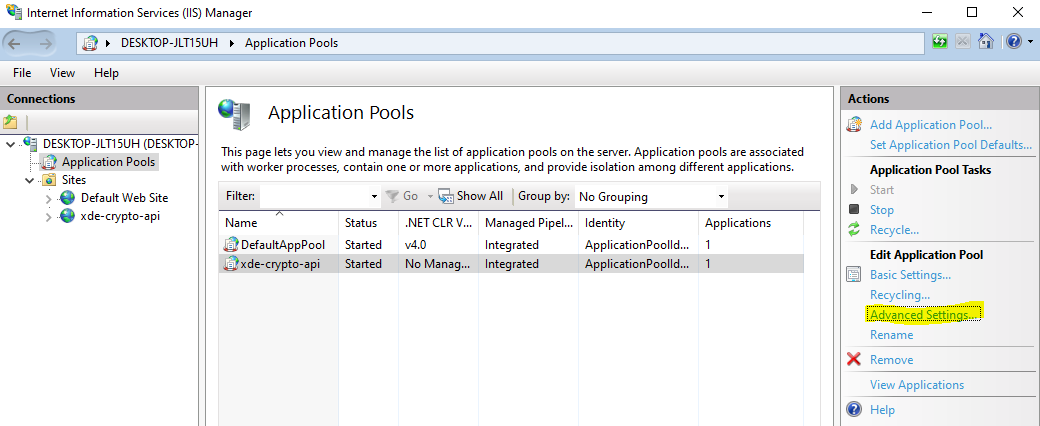
Task: Click DESKTOP-JLT15UH breadcrumb arrow in address bar
Action: pyautogui.click(x=232, y=43)
